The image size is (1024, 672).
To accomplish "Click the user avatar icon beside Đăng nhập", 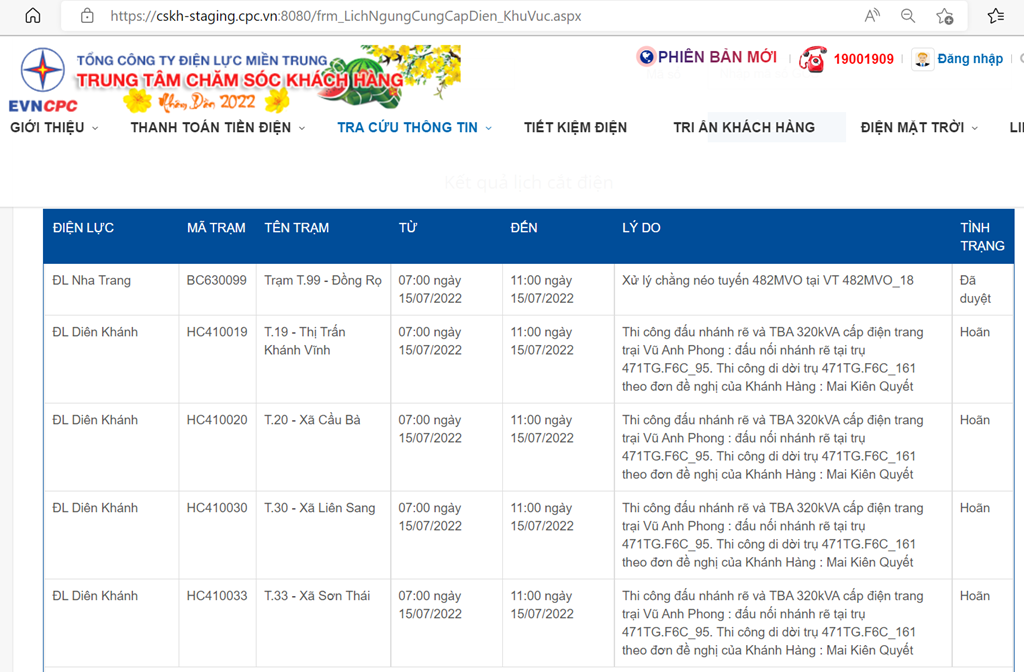I will tap(922, 59).
